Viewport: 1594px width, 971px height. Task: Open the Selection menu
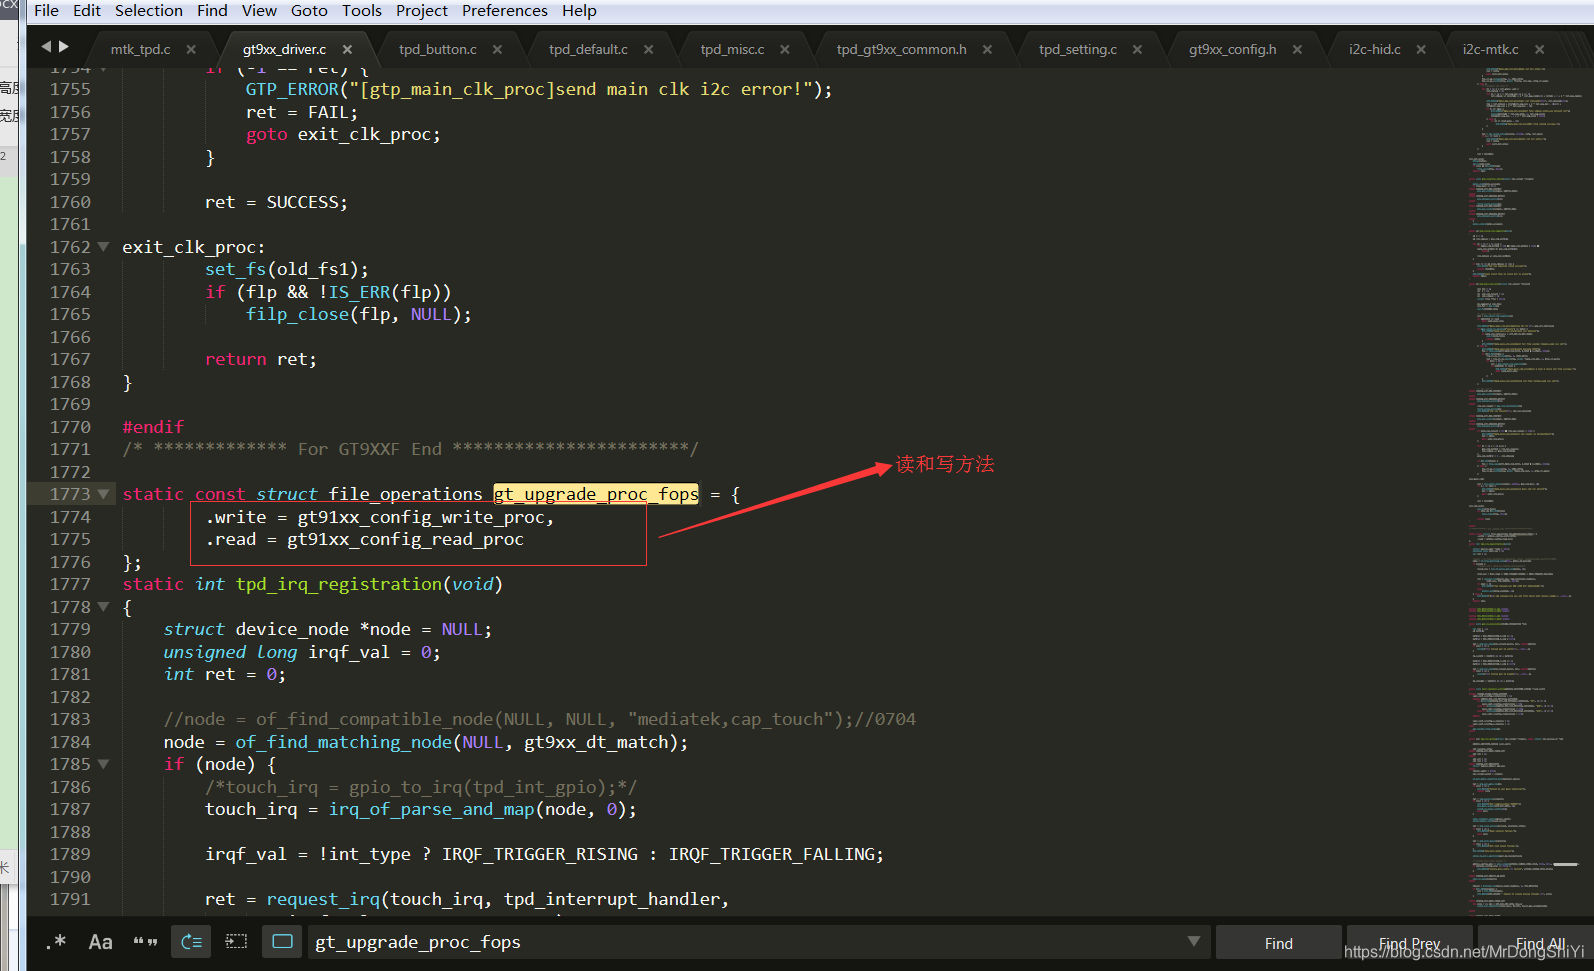[x=149, y=11]
